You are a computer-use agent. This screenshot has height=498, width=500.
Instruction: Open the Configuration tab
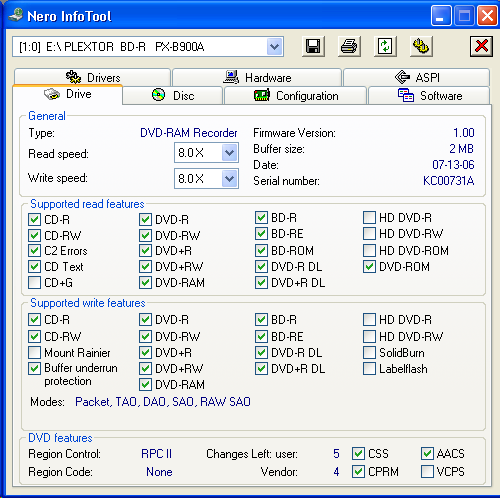click(296, 96)
